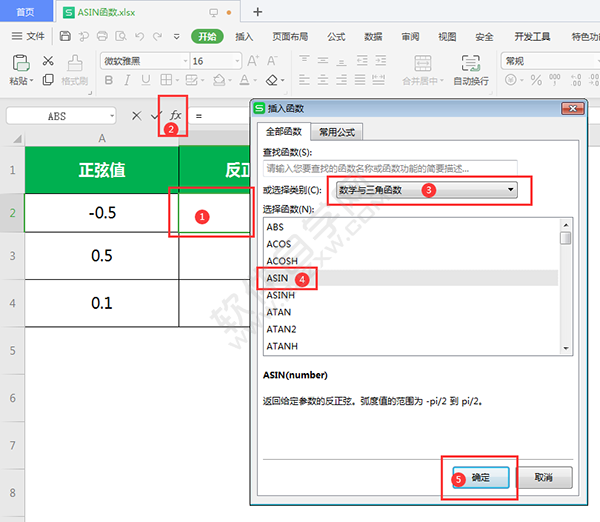Select the 全部函数 dialog tab

284,132
